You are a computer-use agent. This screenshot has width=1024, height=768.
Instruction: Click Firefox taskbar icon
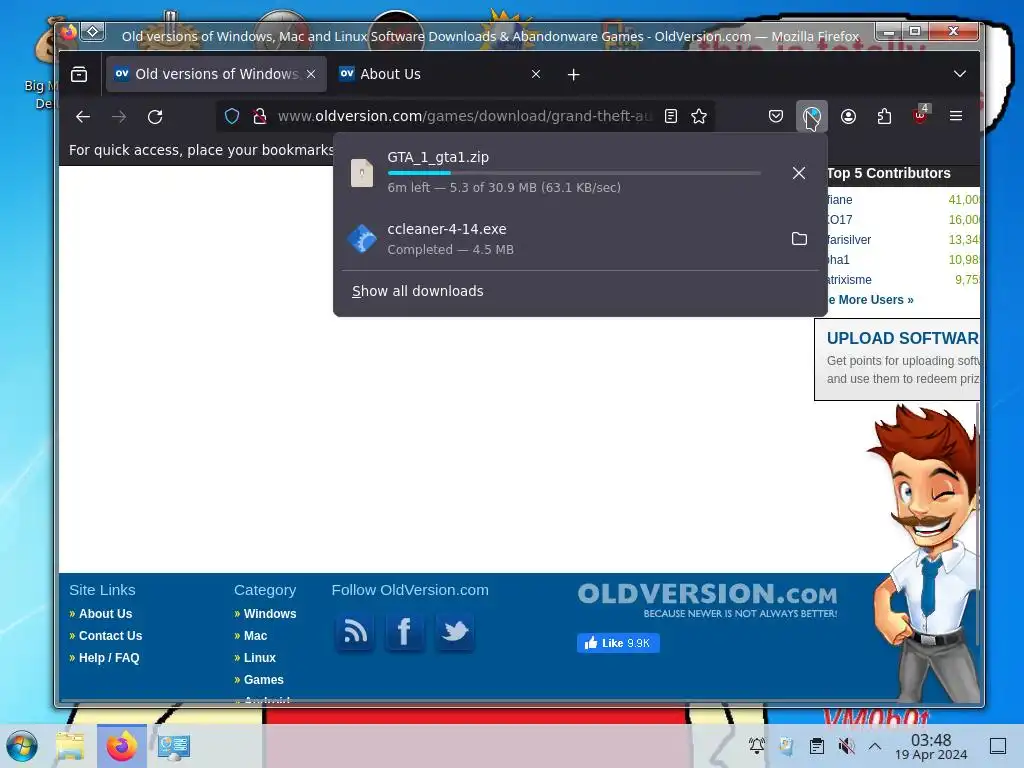(x=121, y=746)
